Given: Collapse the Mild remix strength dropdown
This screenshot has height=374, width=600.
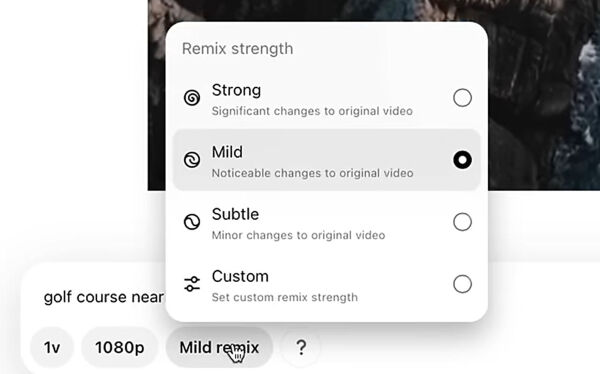Looking at the screenshot, I should point(219,347).
